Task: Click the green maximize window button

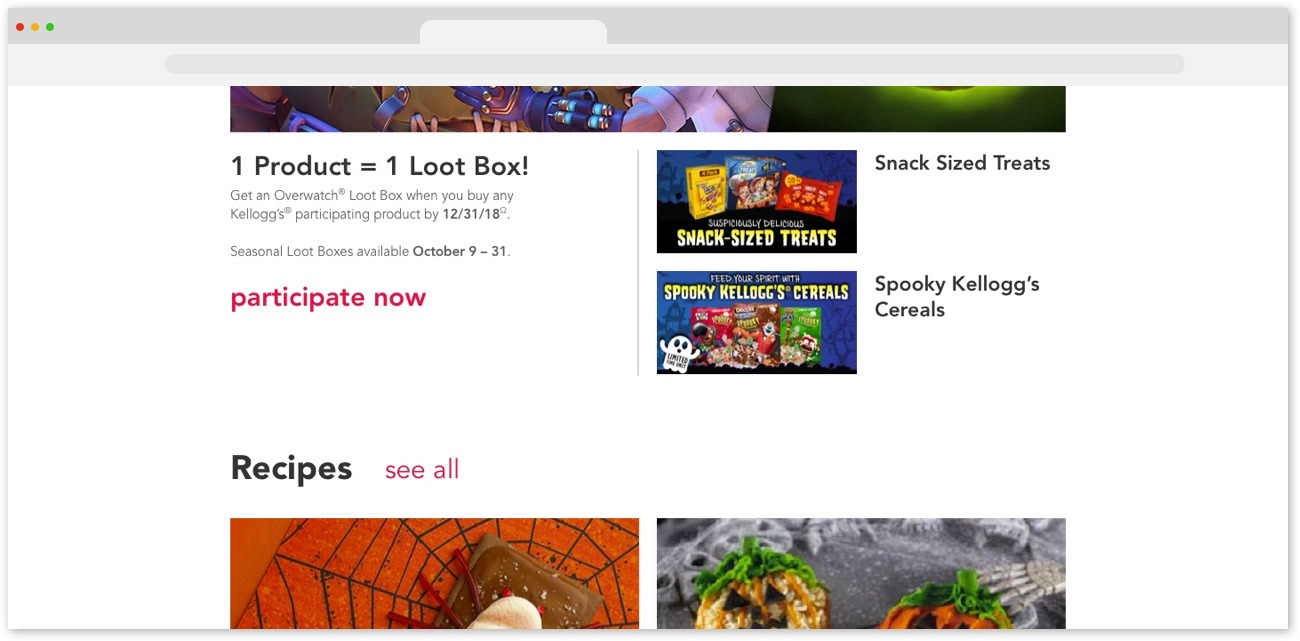Action: click(x=50, y=27)
